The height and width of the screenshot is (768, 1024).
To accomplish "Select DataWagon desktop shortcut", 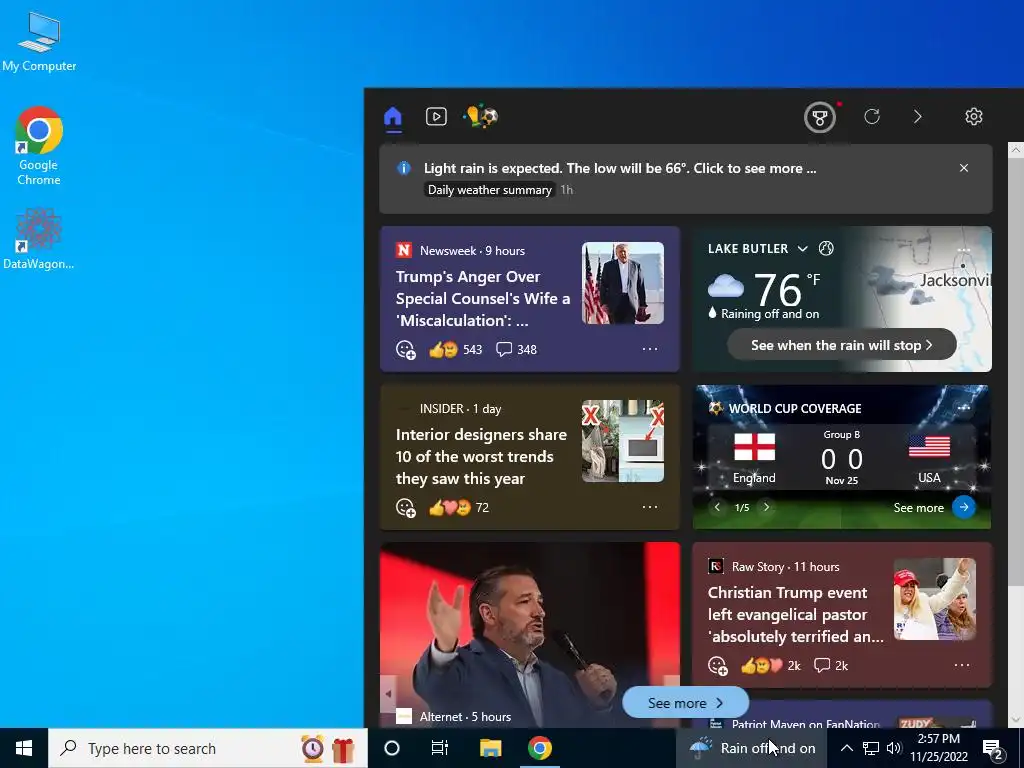I will [39, 238].
